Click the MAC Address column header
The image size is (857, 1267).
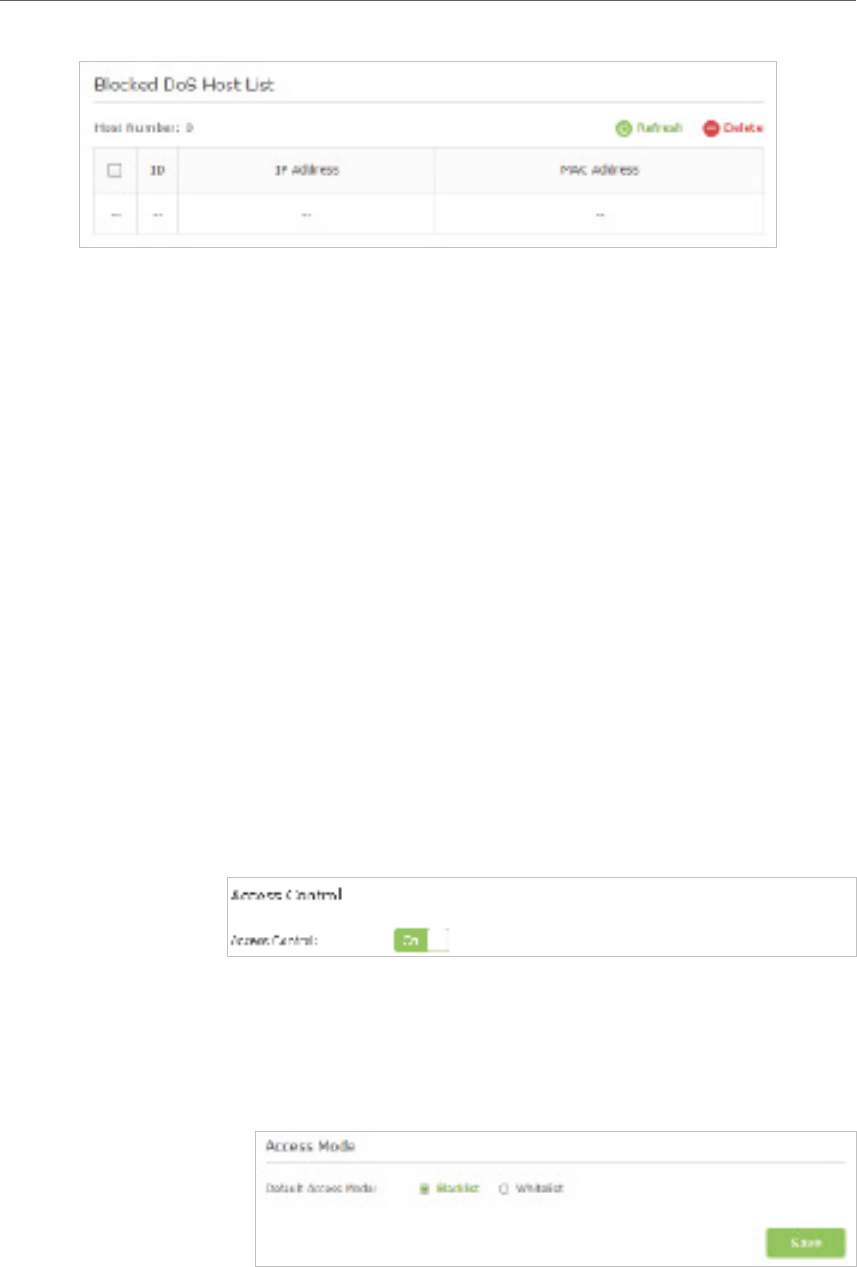coord(599,170)
